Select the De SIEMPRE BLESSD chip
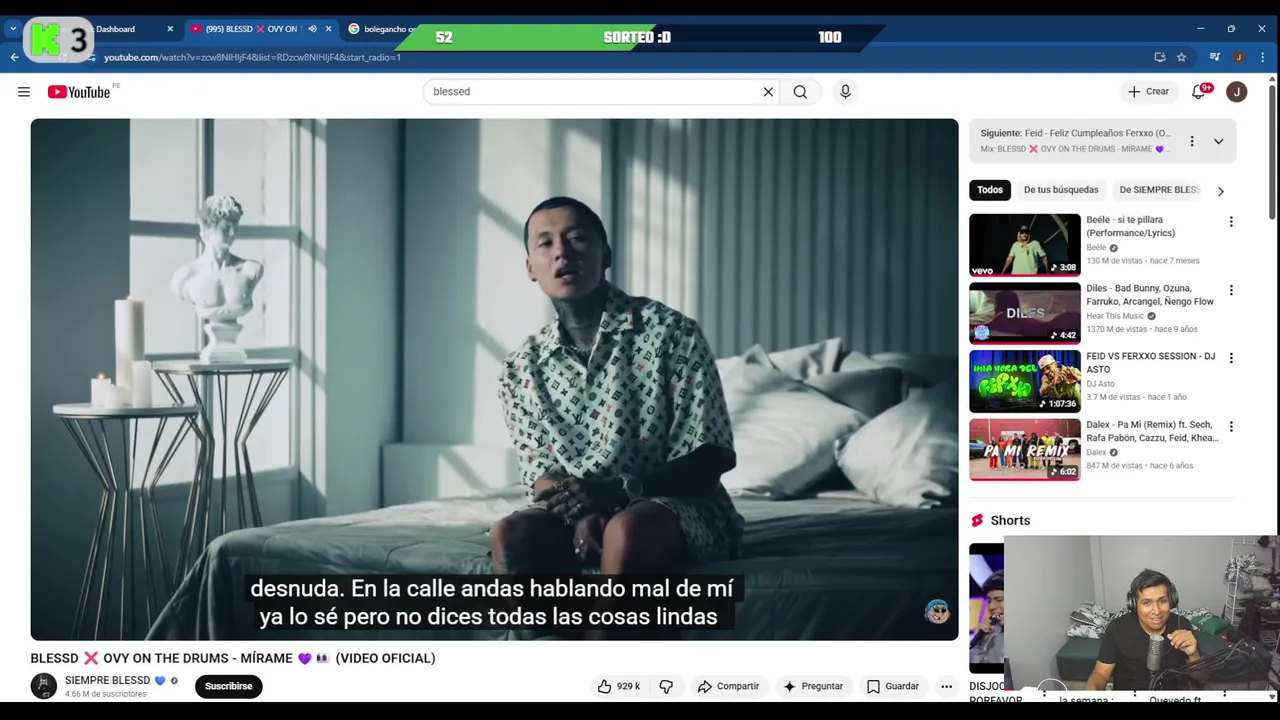The height and width of the screenshot is (720, 1280). 1159,190
